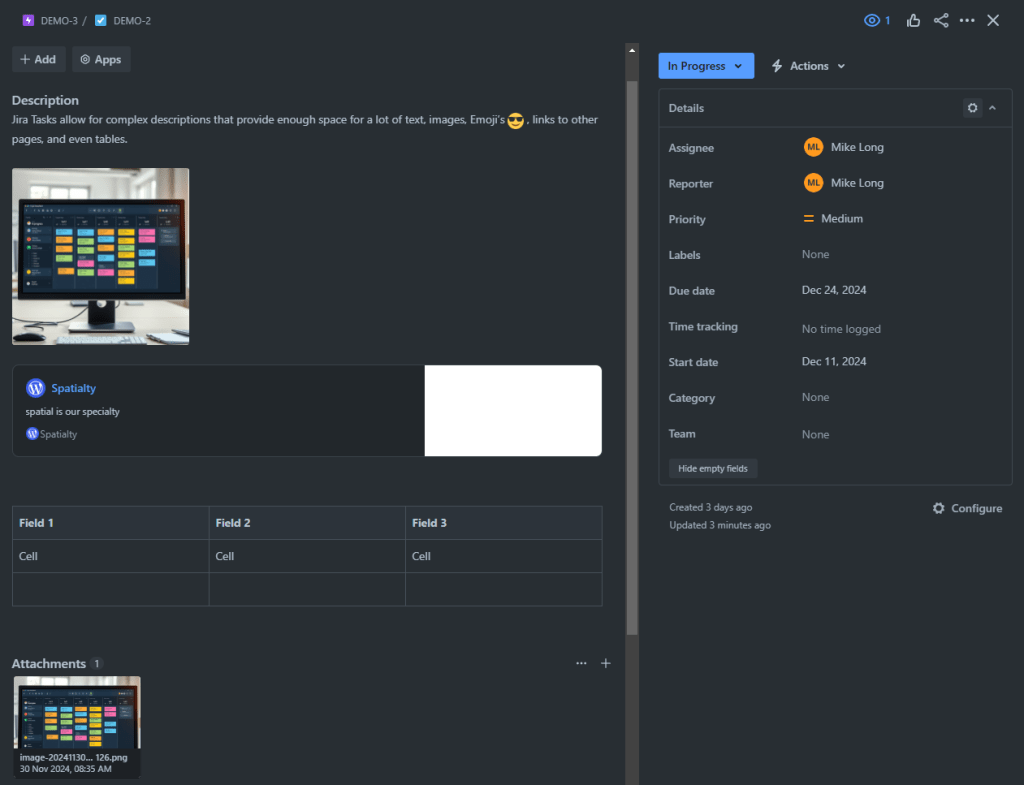This screenshot has height=785, width=1024.
Task: Open the In Progress status dropdown
Action: (705, 66)
